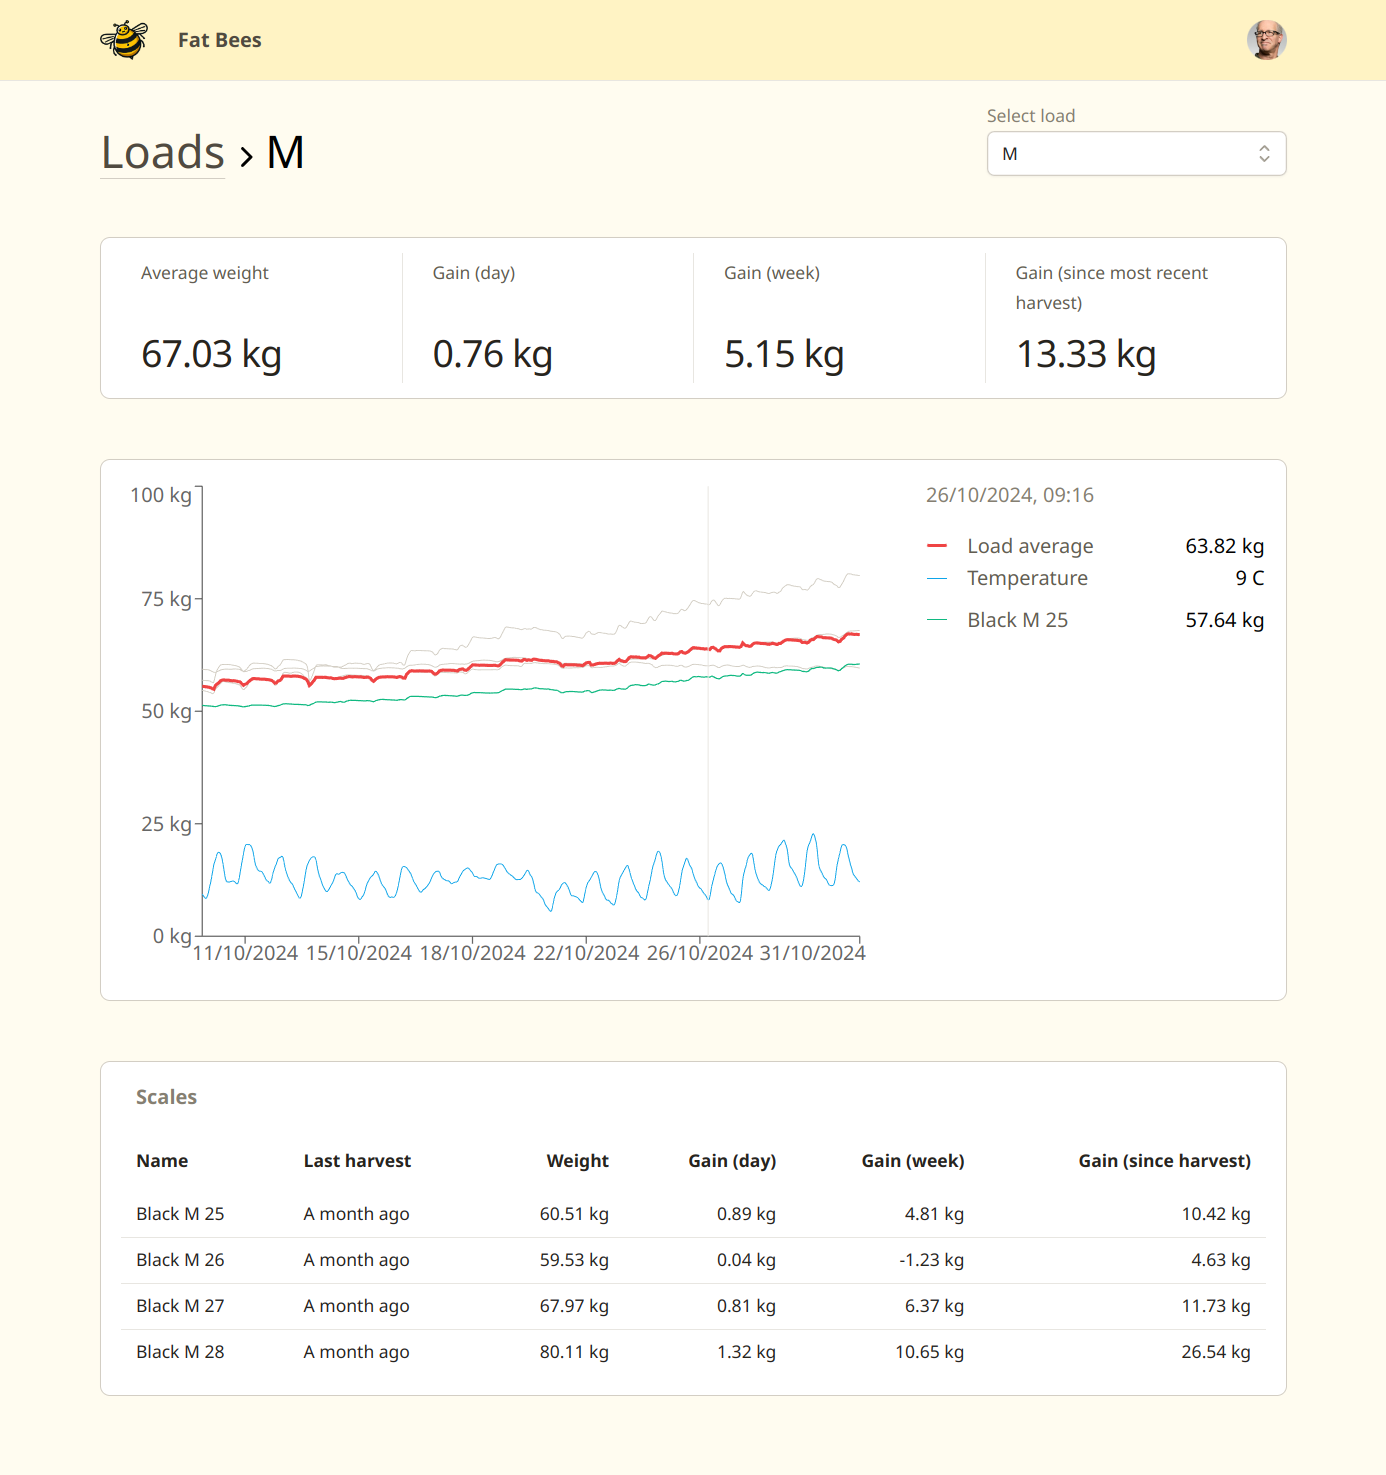Select the Temperature legend label

coord(1027,578)
